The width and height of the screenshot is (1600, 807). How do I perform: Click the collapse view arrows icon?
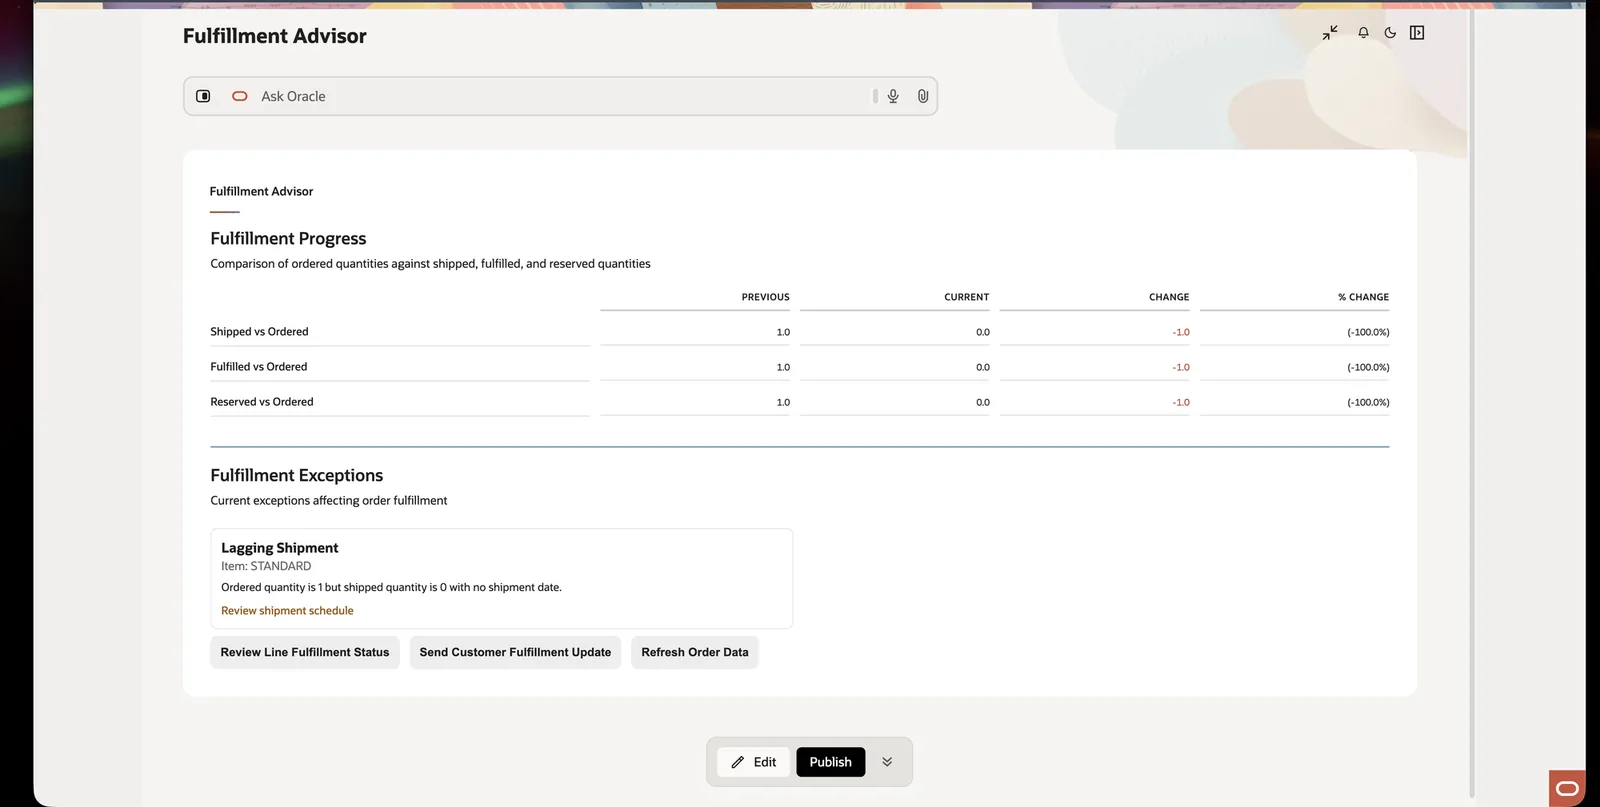pos(1330,33)
